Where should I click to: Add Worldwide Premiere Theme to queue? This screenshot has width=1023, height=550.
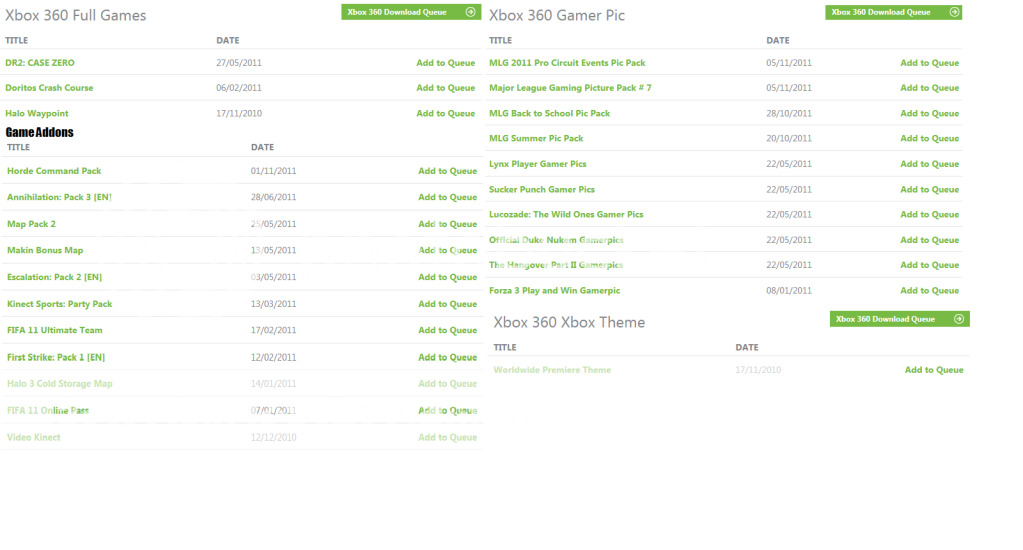934,370
